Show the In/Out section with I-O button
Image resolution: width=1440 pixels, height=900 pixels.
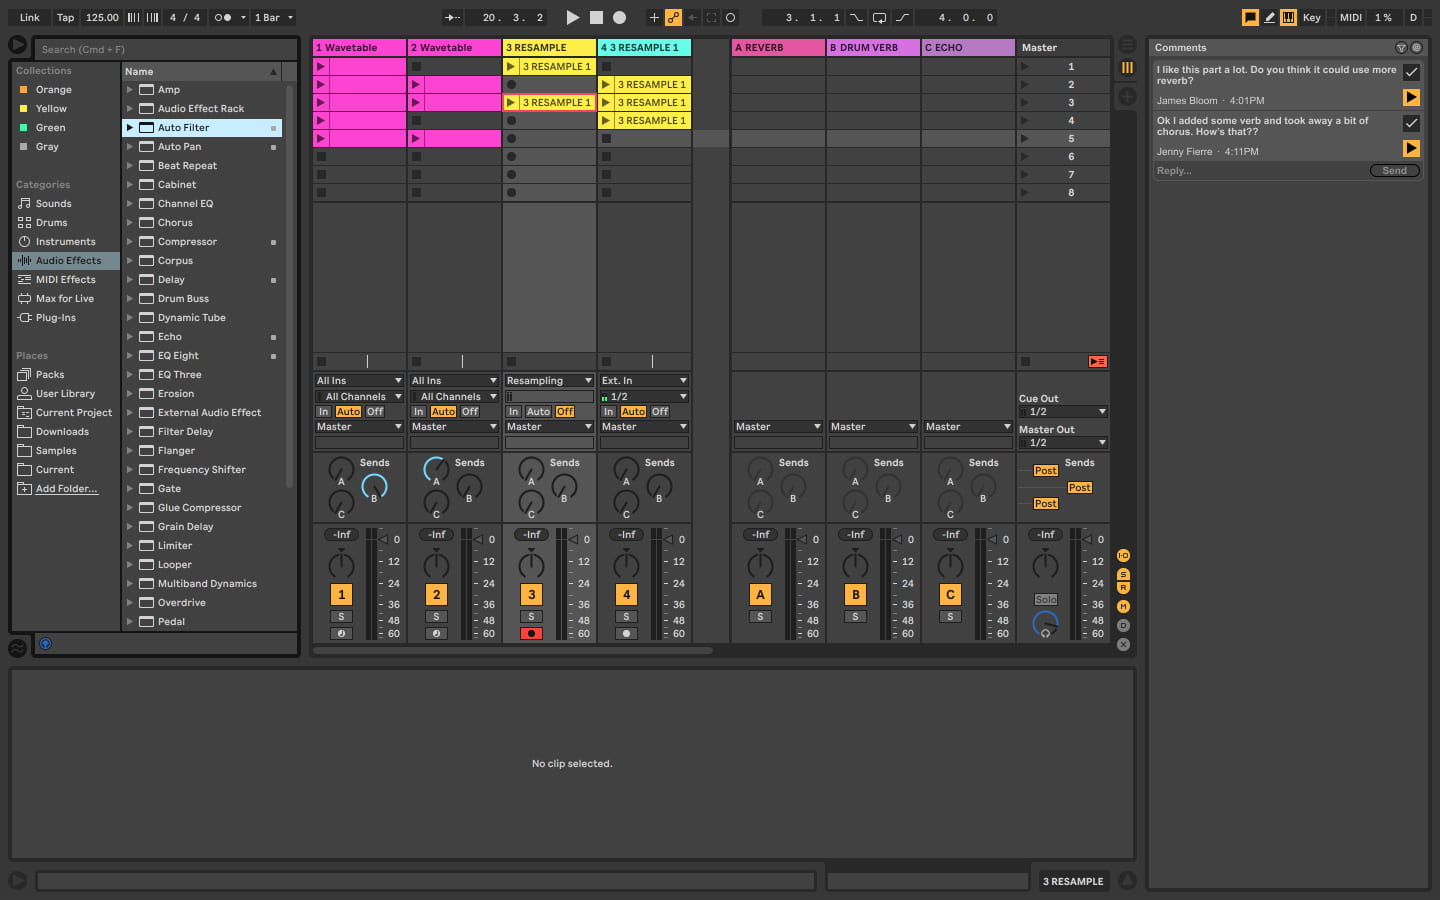1123,556
